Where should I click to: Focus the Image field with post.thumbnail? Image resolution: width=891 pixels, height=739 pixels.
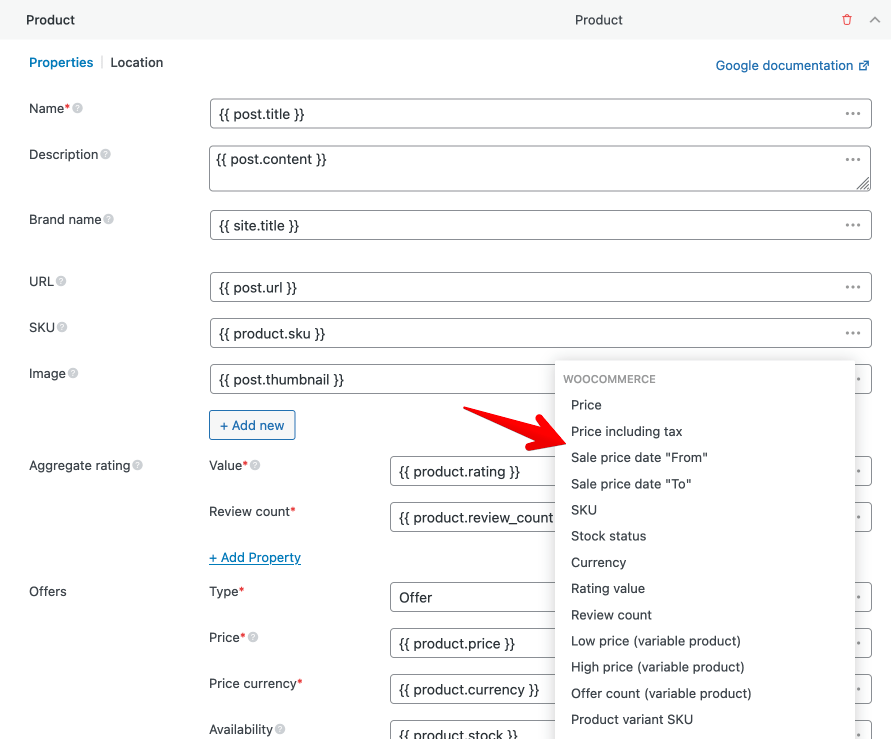382,379
